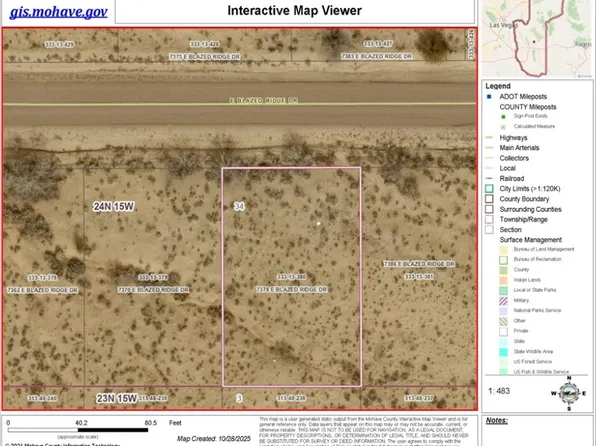The image size is (596, 446).
Task: Click the Main Arterials line symbol
Action: pos(490,148)
